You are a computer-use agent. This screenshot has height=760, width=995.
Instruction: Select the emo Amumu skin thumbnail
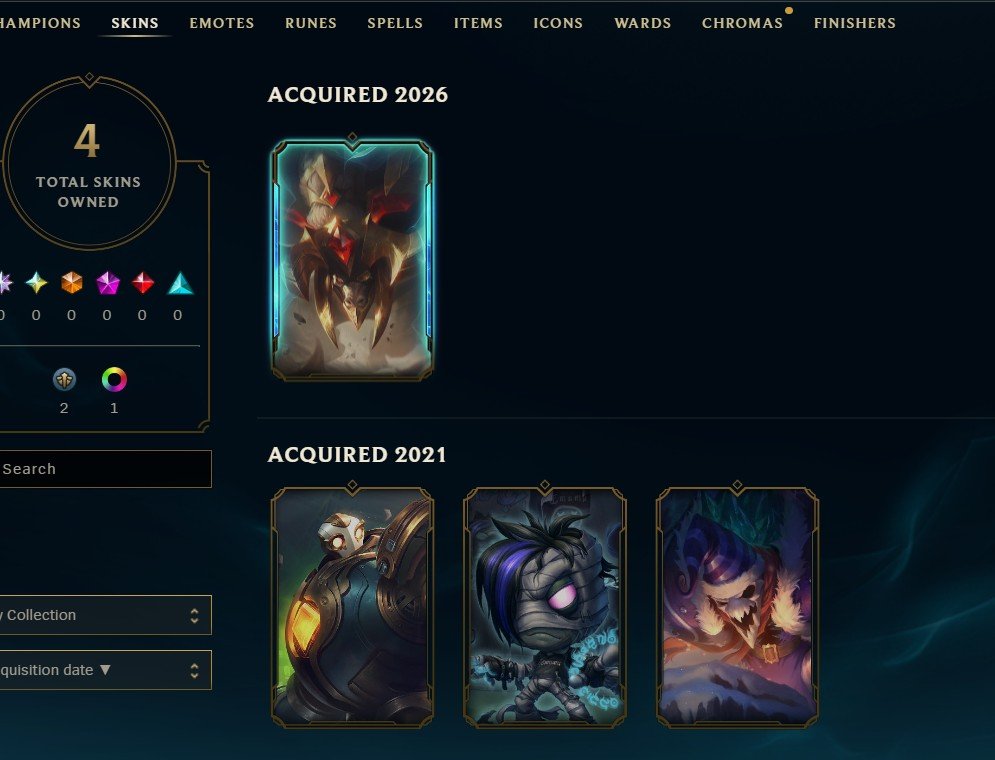(x=545, y=607)
